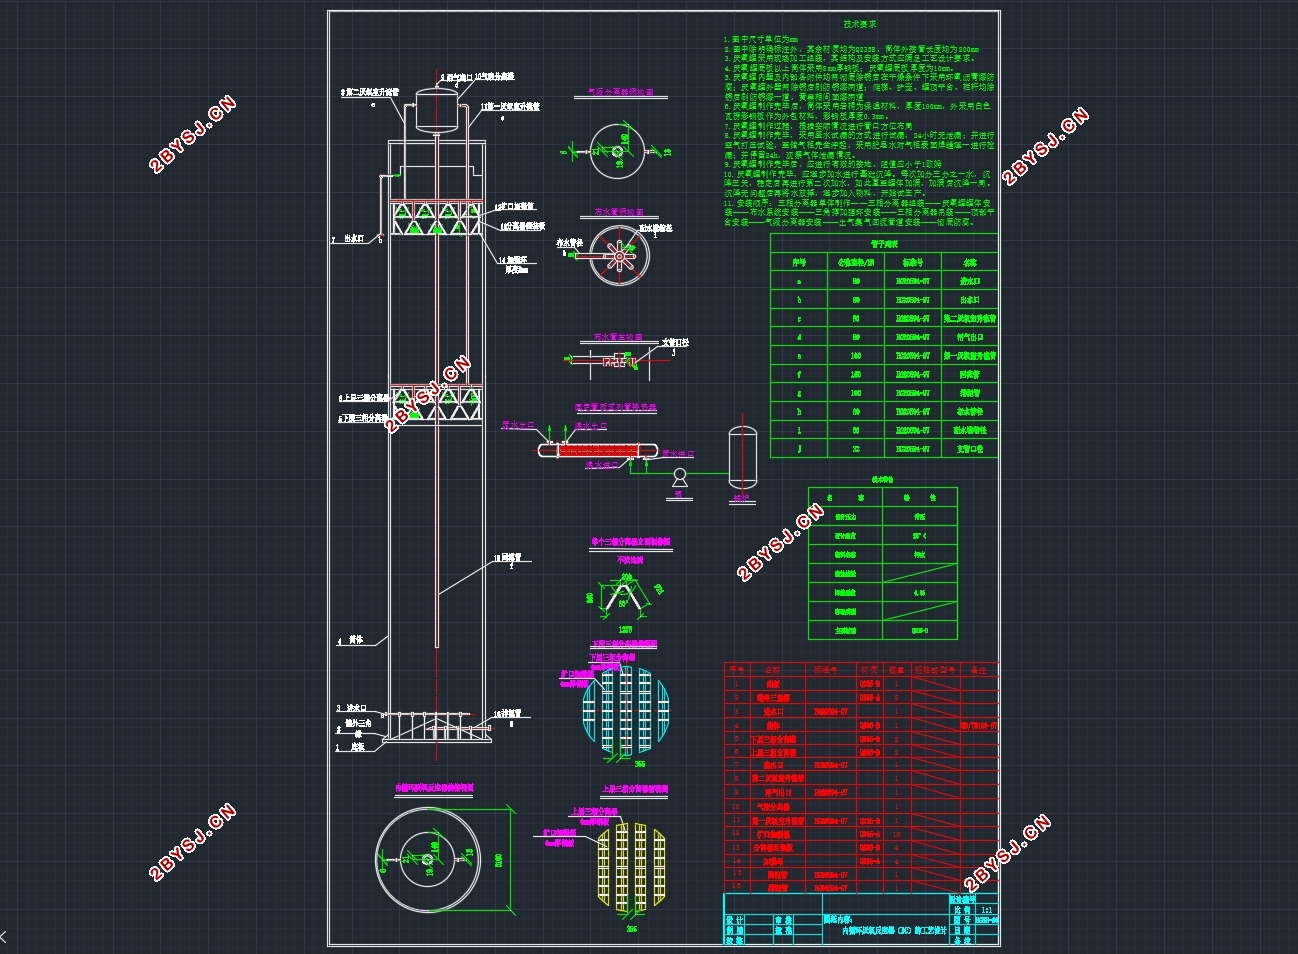
Task: Select the reactor base plate at bottom
Action: pyautogui.click(x=437, y=741)
